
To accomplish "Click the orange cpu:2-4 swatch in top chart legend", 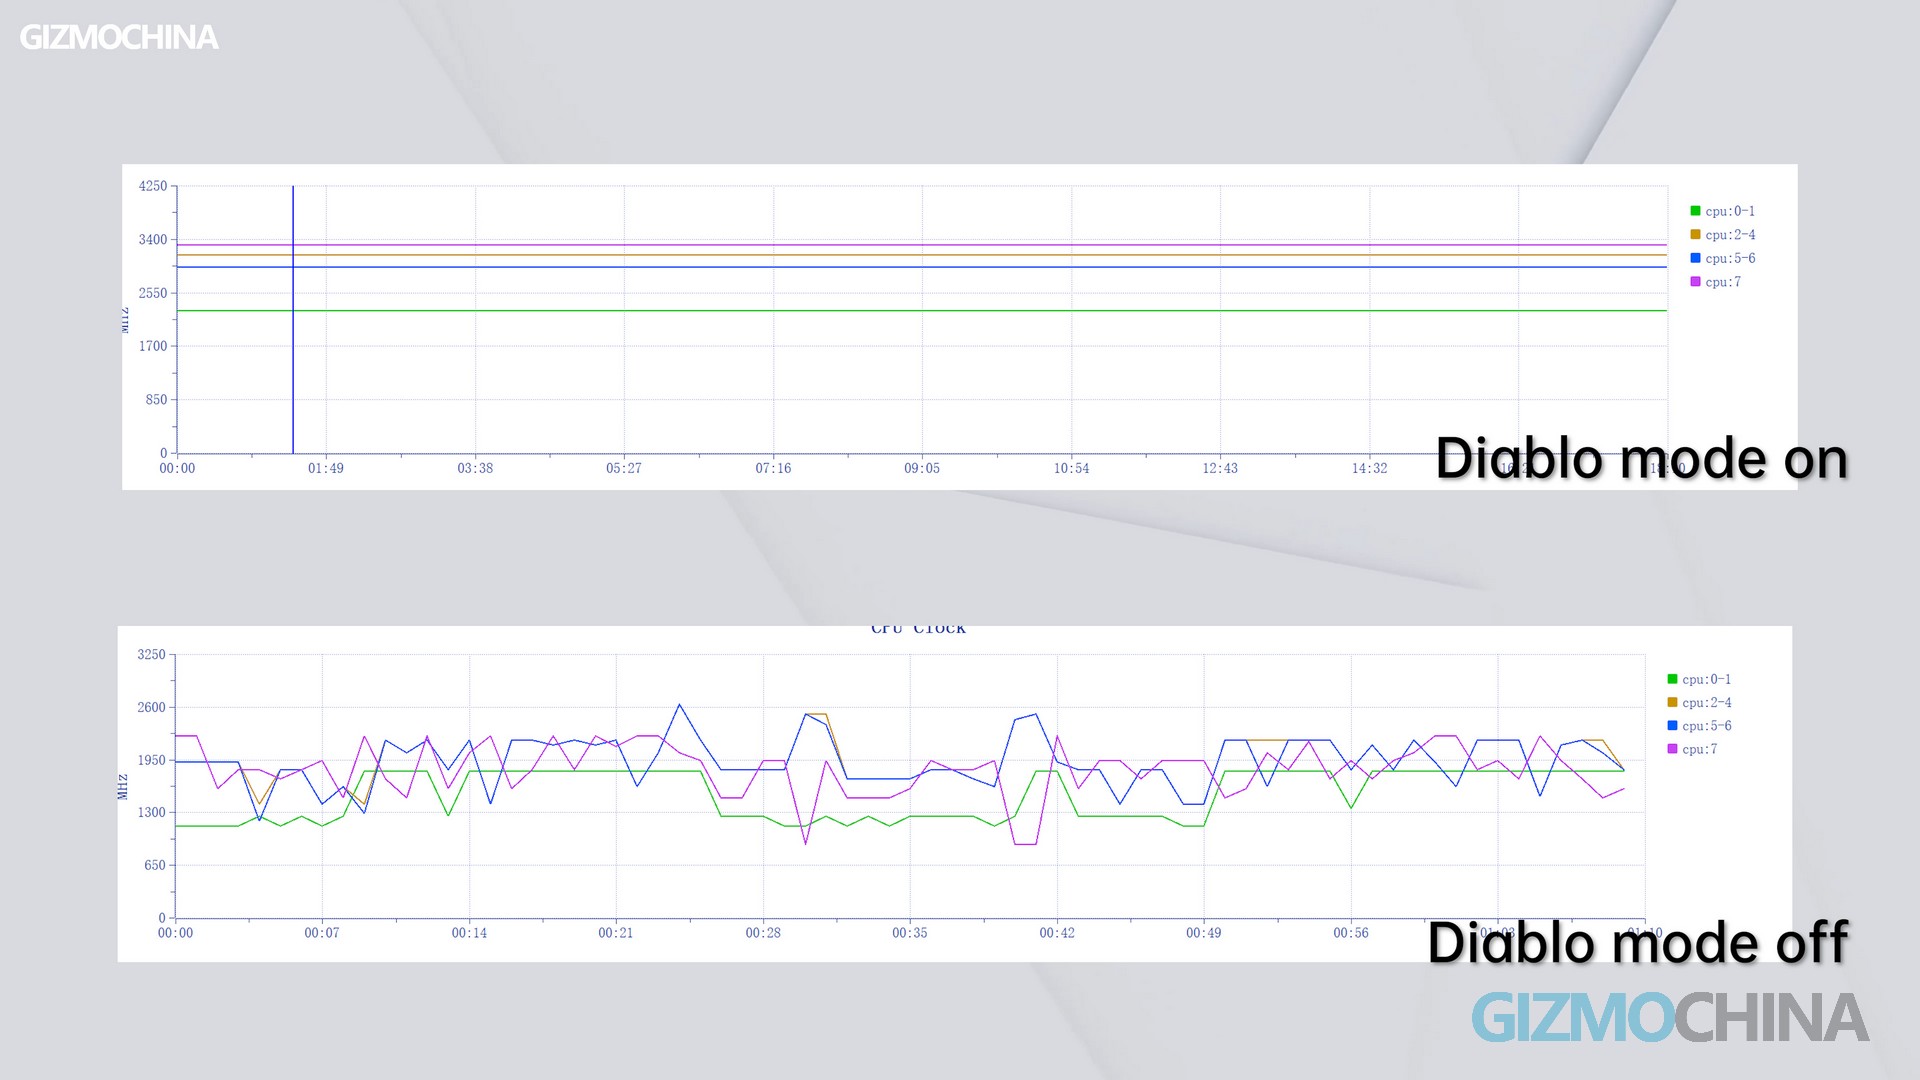I will (x=1695, y=234).
